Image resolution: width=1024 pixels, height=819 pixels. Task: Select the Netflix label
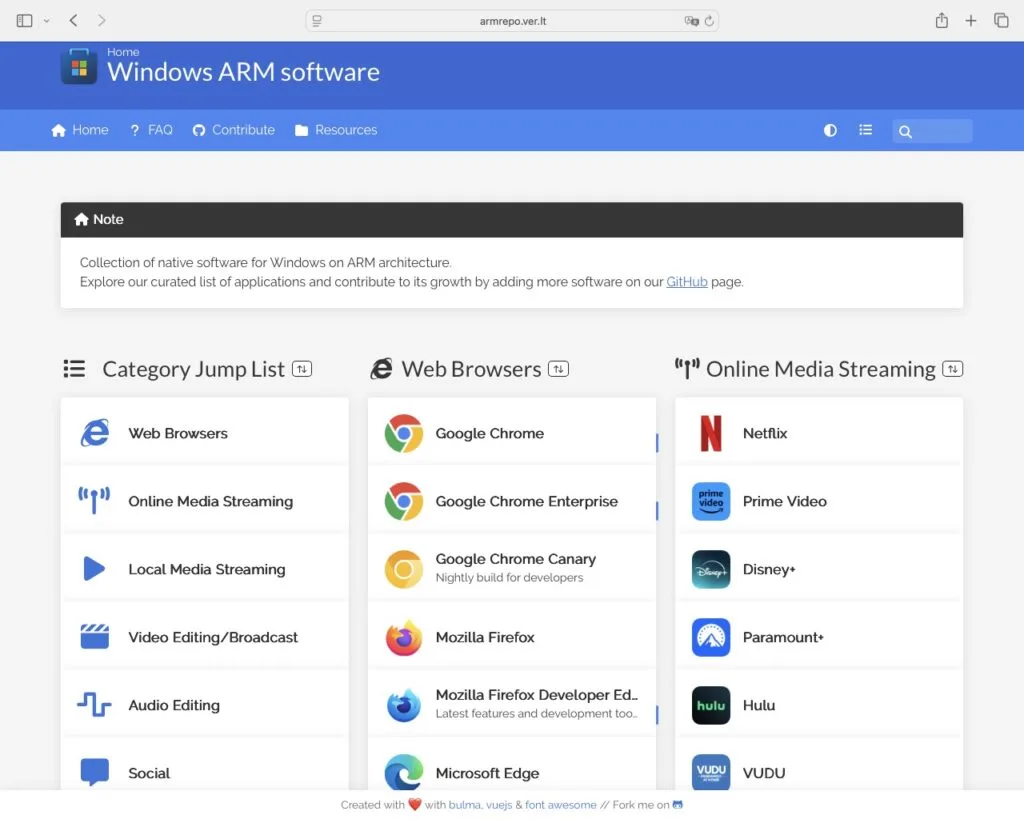[765, 433]
